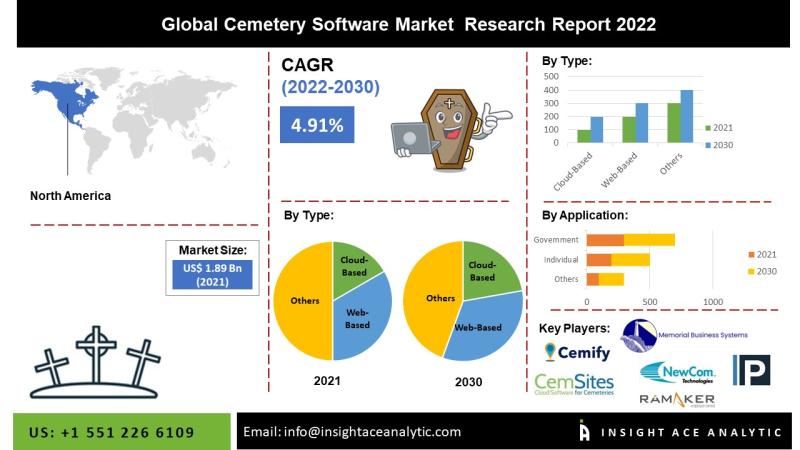Screen dimensions: 800x450
Task: Click the green 2021 Cloud-Based bar
Action: click(584, 136)
